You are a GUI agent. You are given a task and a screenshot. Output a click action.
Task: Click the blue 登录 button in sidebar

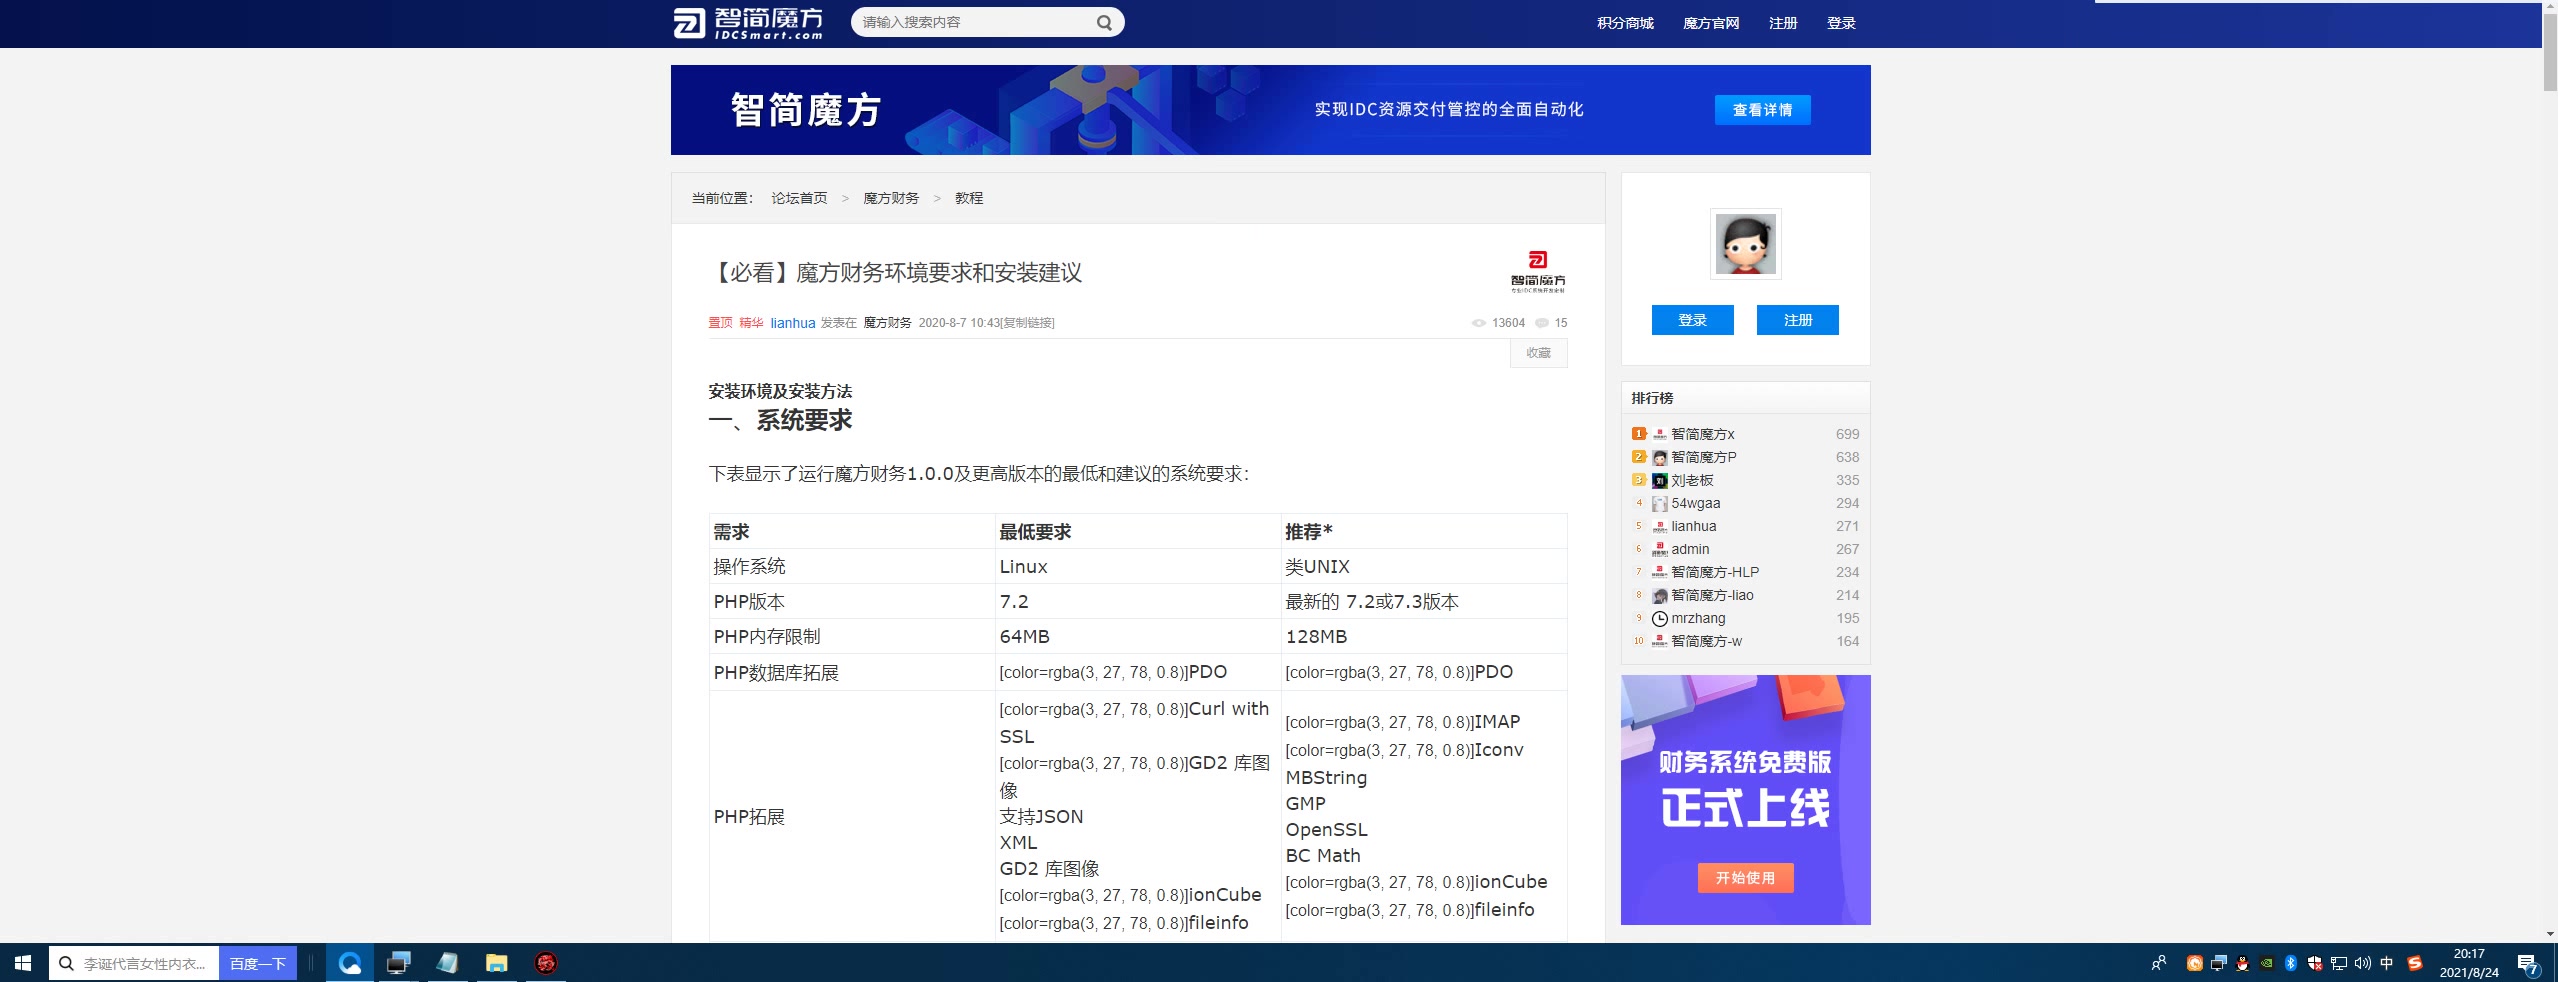point(1692,320)
